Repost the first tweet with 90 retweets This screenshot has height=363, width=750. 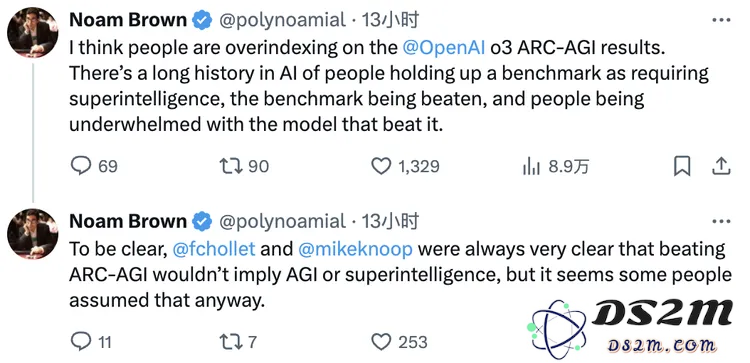[243, 166]
